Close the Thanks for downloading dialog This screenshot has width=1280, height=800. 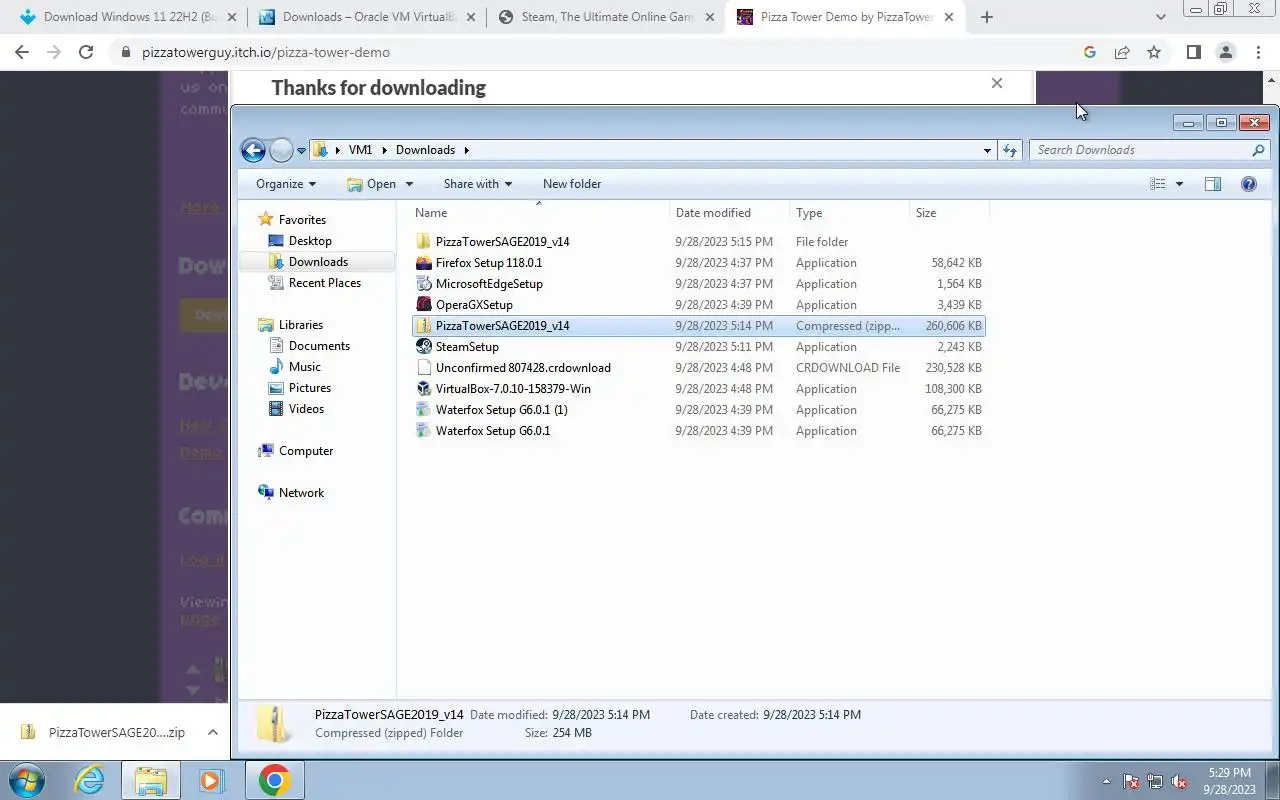click(x=997, y=83)
